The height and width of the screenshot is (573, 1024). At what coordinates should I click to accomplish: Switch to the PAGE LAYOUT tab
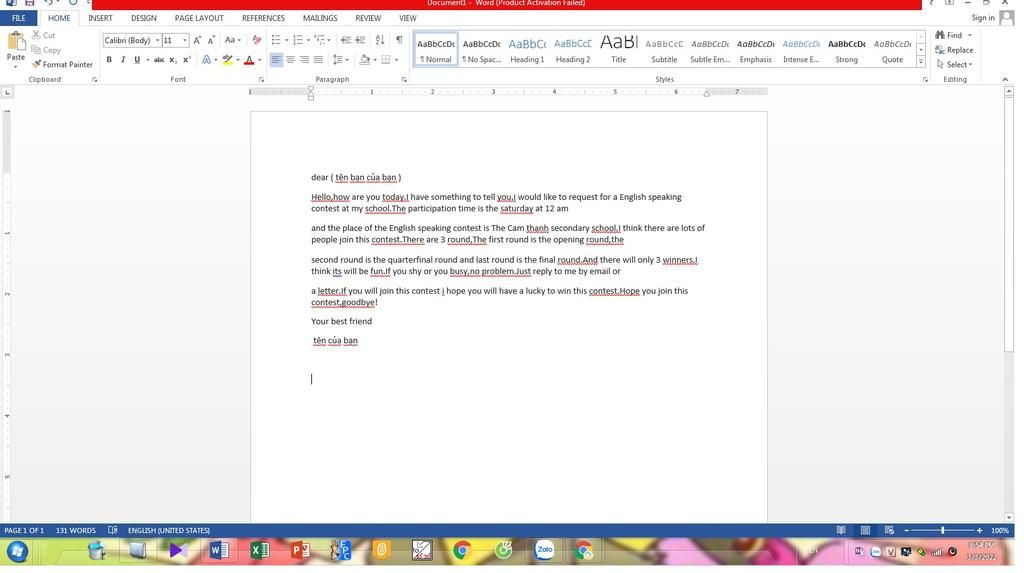(x=199, y=18)
